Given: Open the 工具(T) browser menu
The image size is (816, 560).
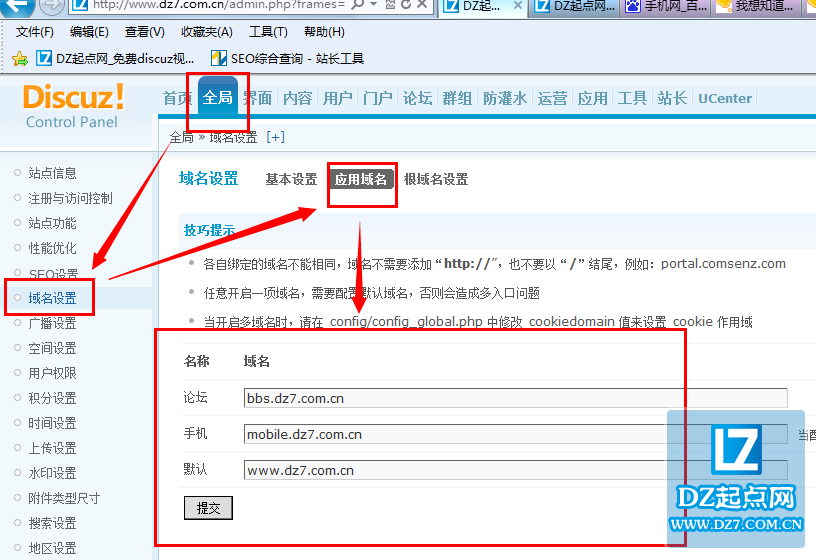Looking at the screenshot, I should coord(268,32).
